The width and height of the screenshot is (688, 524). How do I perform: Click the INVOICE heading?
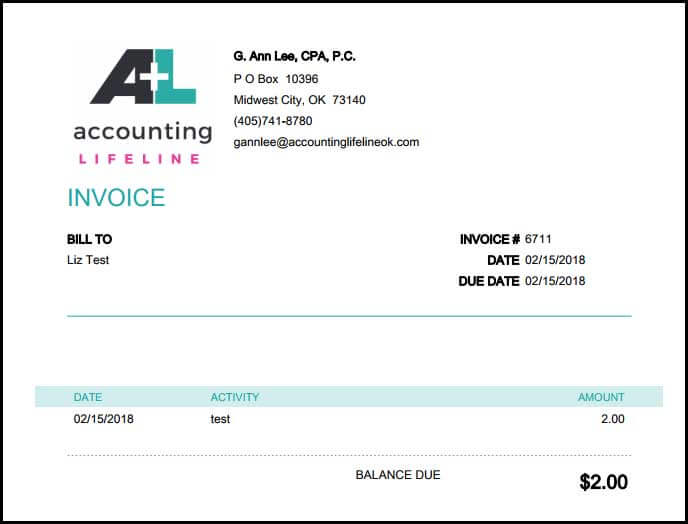click(116, 197)
